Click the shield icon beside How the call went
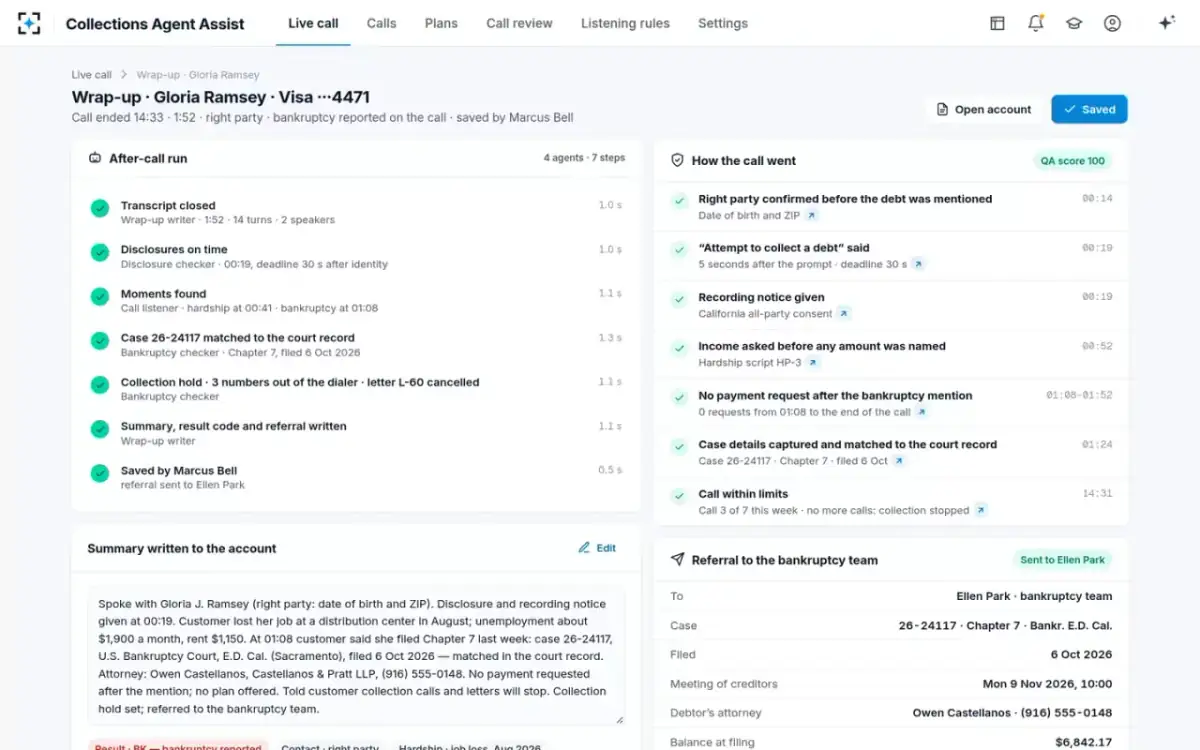 pos(677,160)
